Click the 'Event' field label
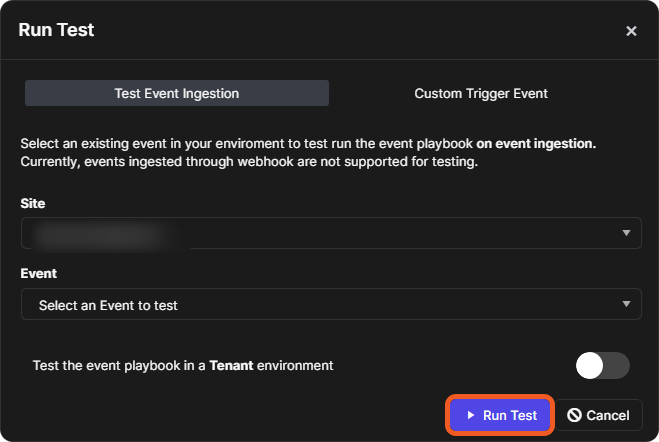The height and width of the screenshot is (442, 659). coord(39,274)
